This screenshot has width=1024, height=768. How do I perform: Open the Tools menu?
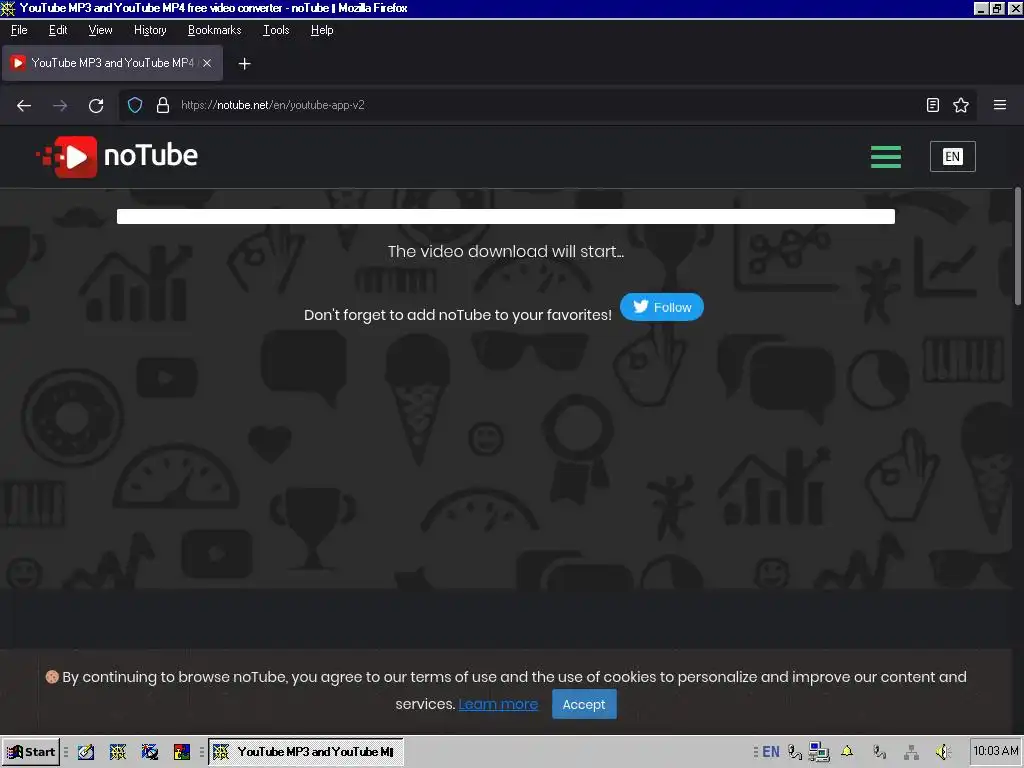pyautogui.click(x=276, y=30)
